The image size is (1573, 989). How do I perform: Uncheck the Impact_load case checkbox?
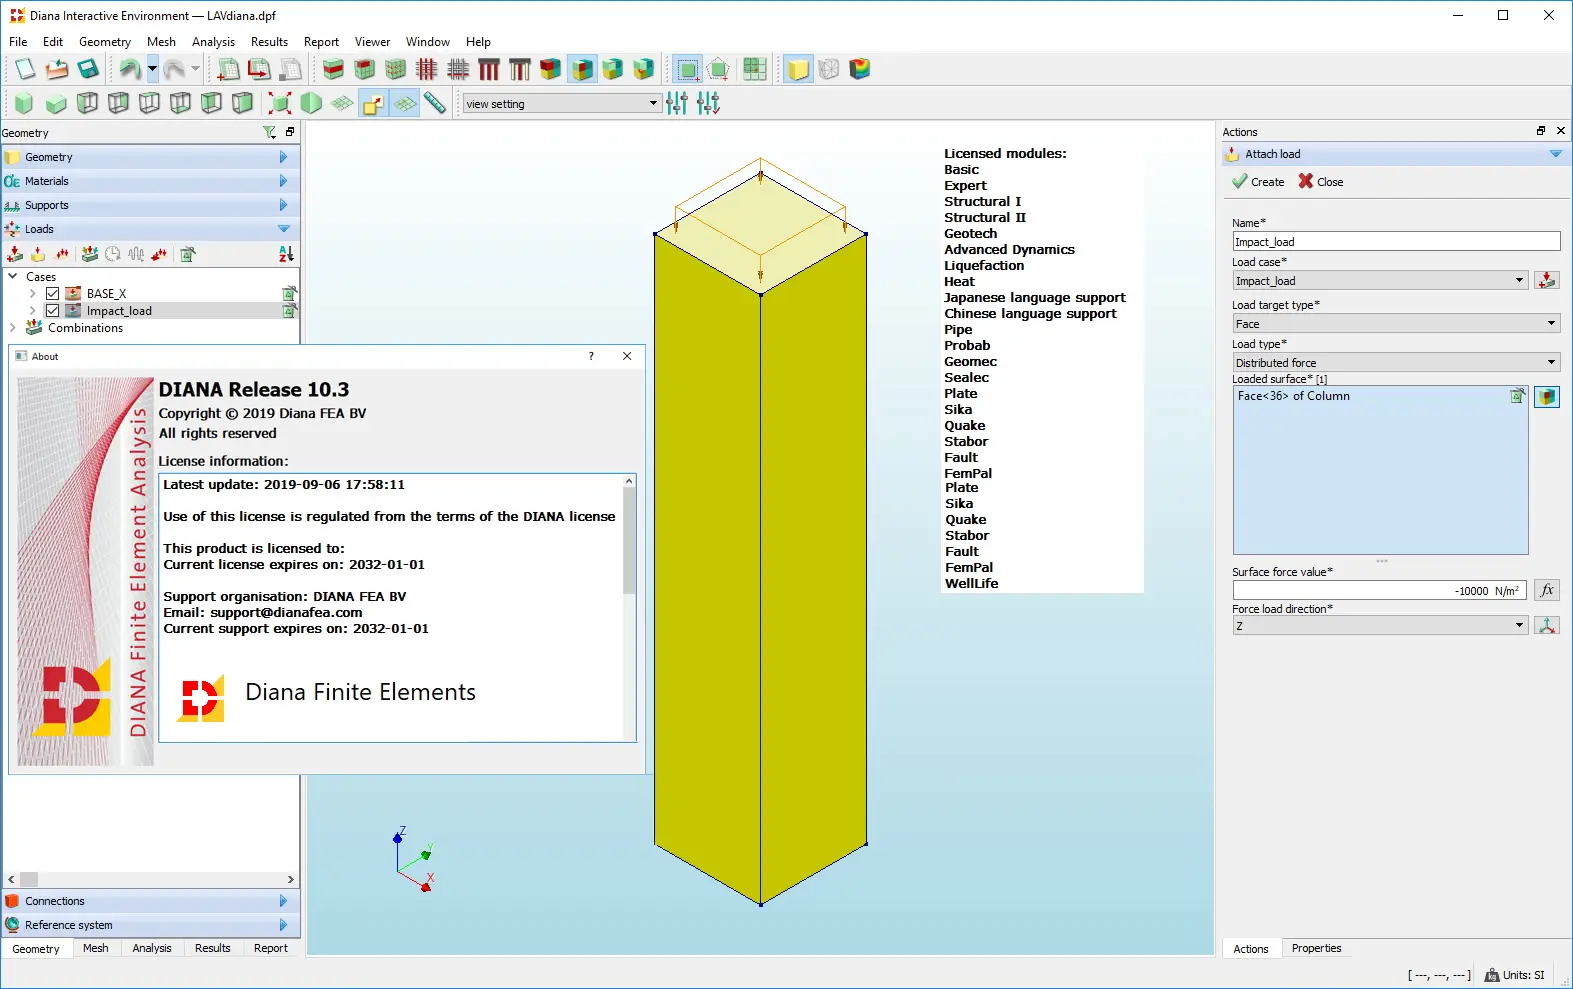53,311
